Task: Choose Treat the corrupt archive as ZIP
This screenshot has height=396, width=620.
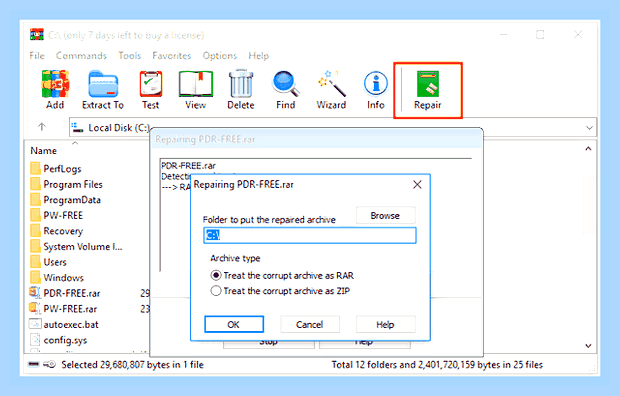Action: 280,291
